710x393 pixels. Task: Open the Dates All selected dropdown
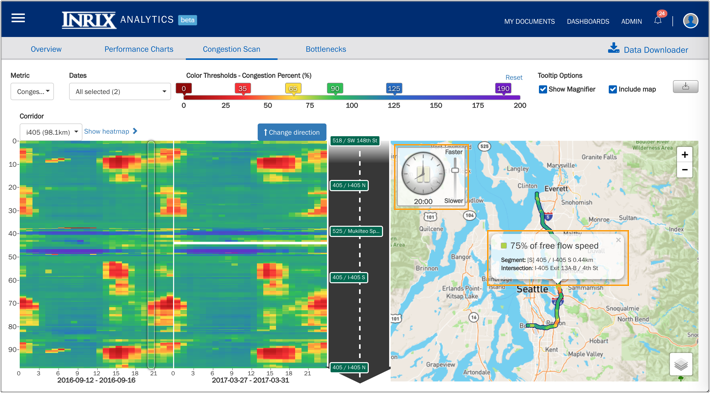click(120, 91)
